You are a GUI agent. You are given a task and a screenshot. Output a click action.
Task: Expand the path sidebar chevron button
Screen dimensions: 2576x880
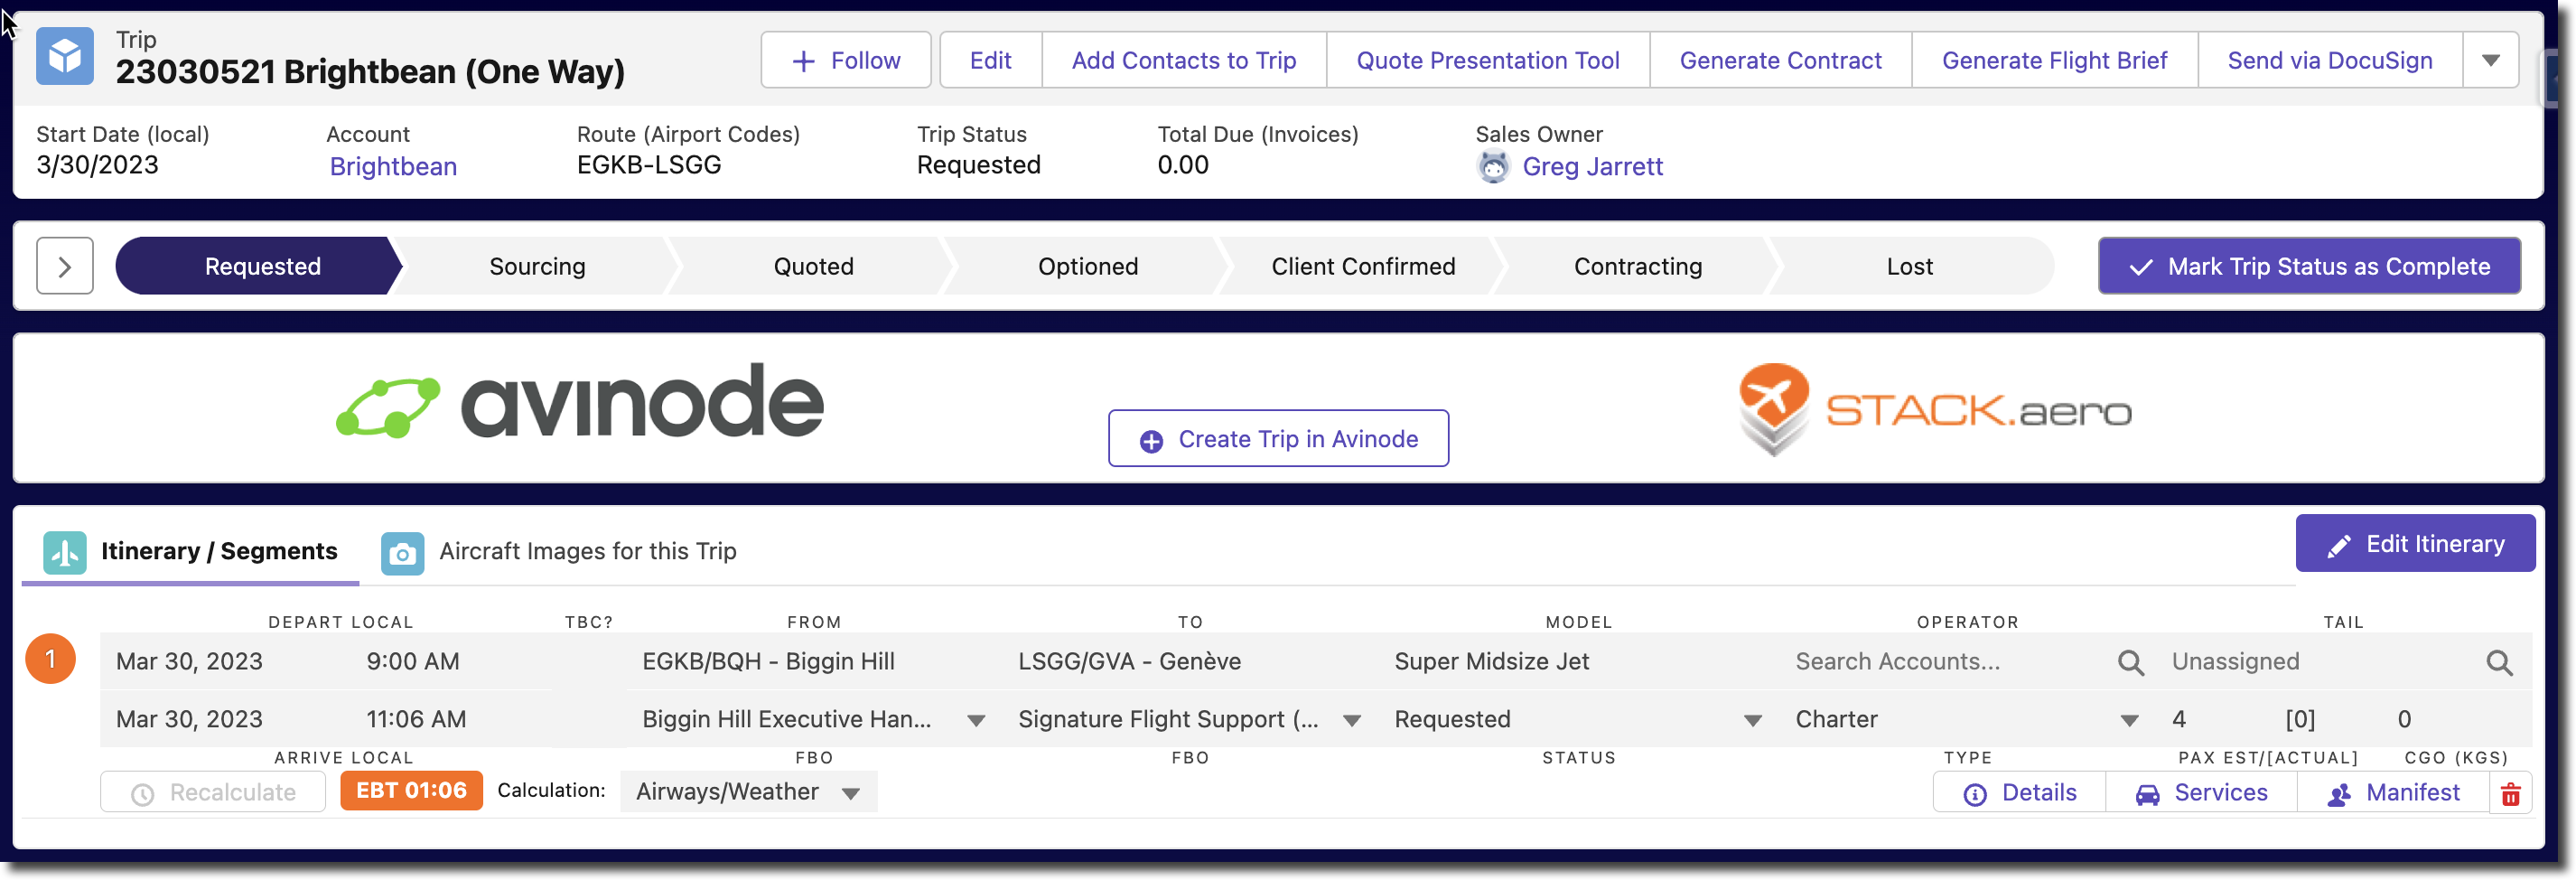click(65, 266)
